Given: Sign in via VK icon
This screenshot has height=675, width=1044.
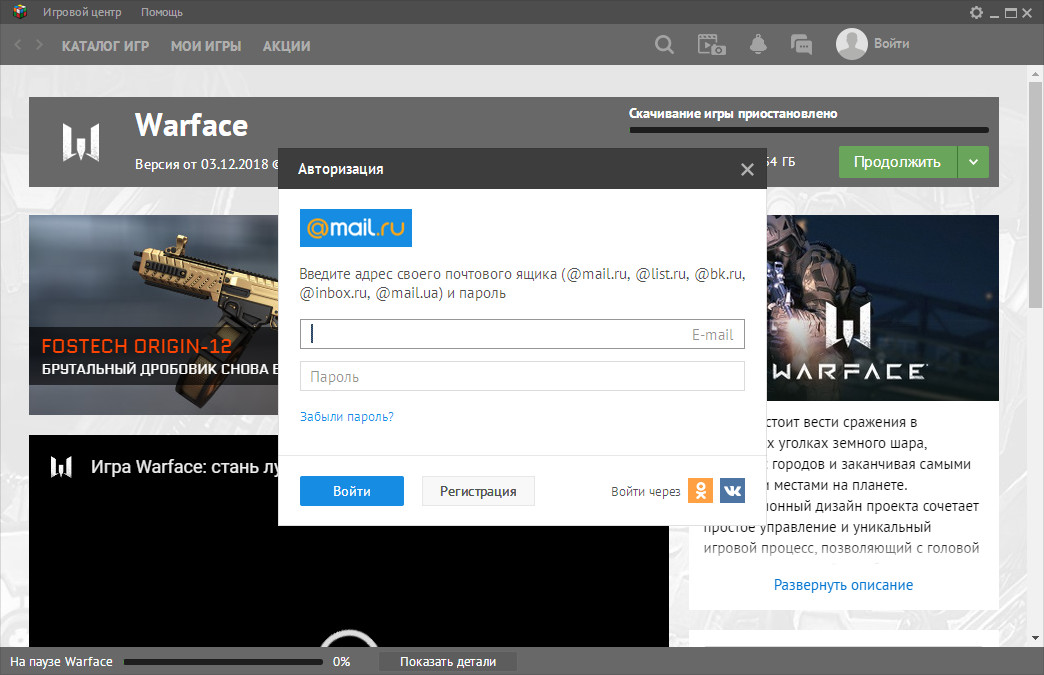Looking at the screenshot, I should point(732,491).
